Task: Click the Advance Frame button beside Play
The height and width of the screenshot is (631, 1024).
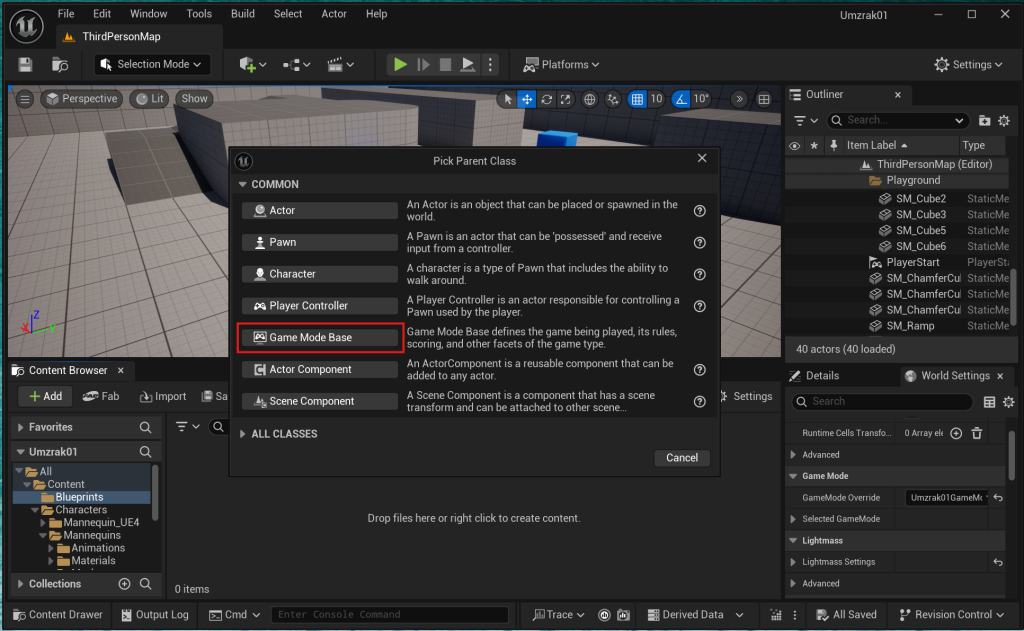Action: 423,65
